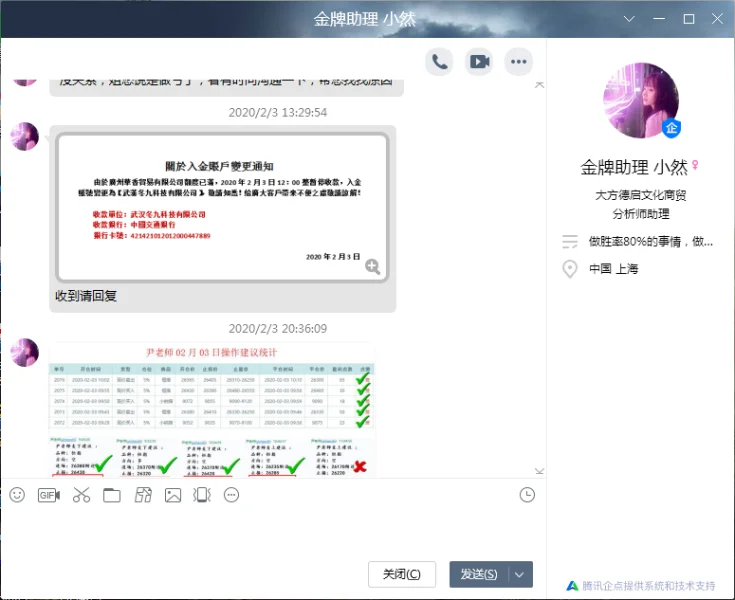Click the chat scrollbar up arrow

(540, 85)
